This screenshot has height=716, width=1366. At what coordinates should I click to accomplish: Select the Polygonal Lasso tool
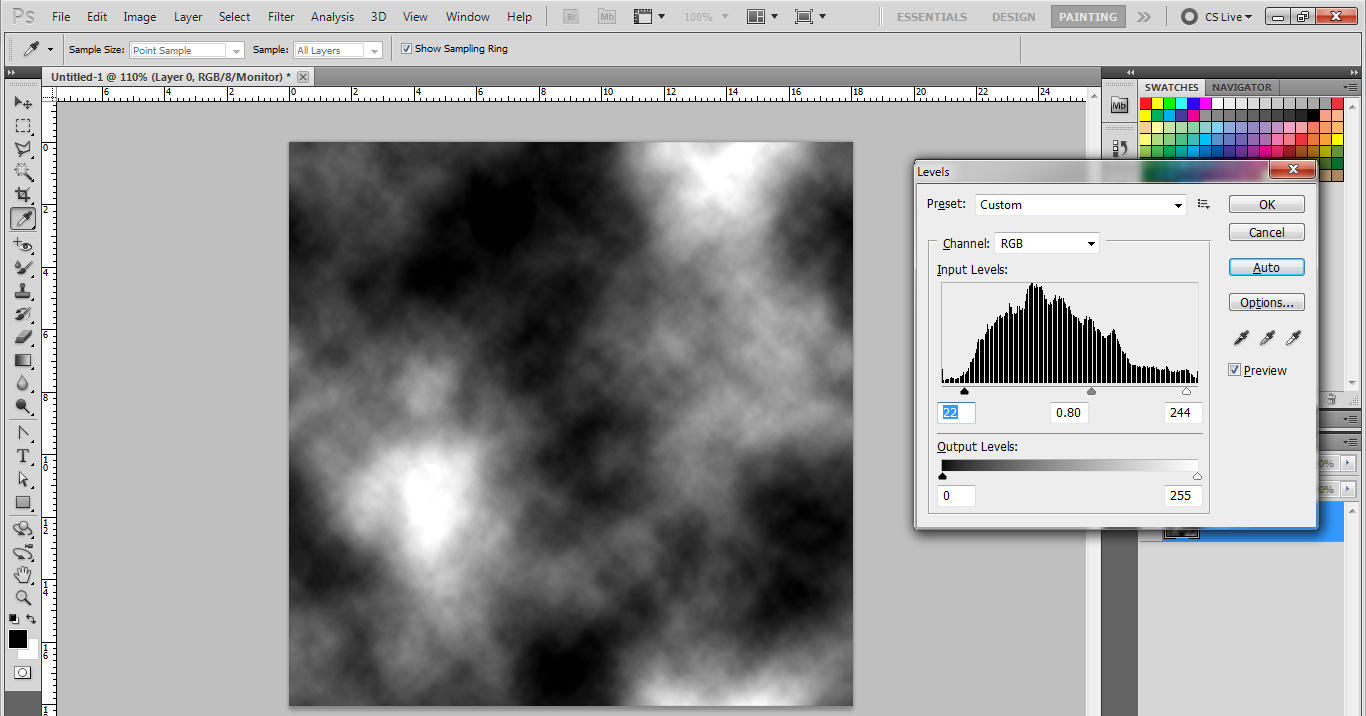(22, 149)
